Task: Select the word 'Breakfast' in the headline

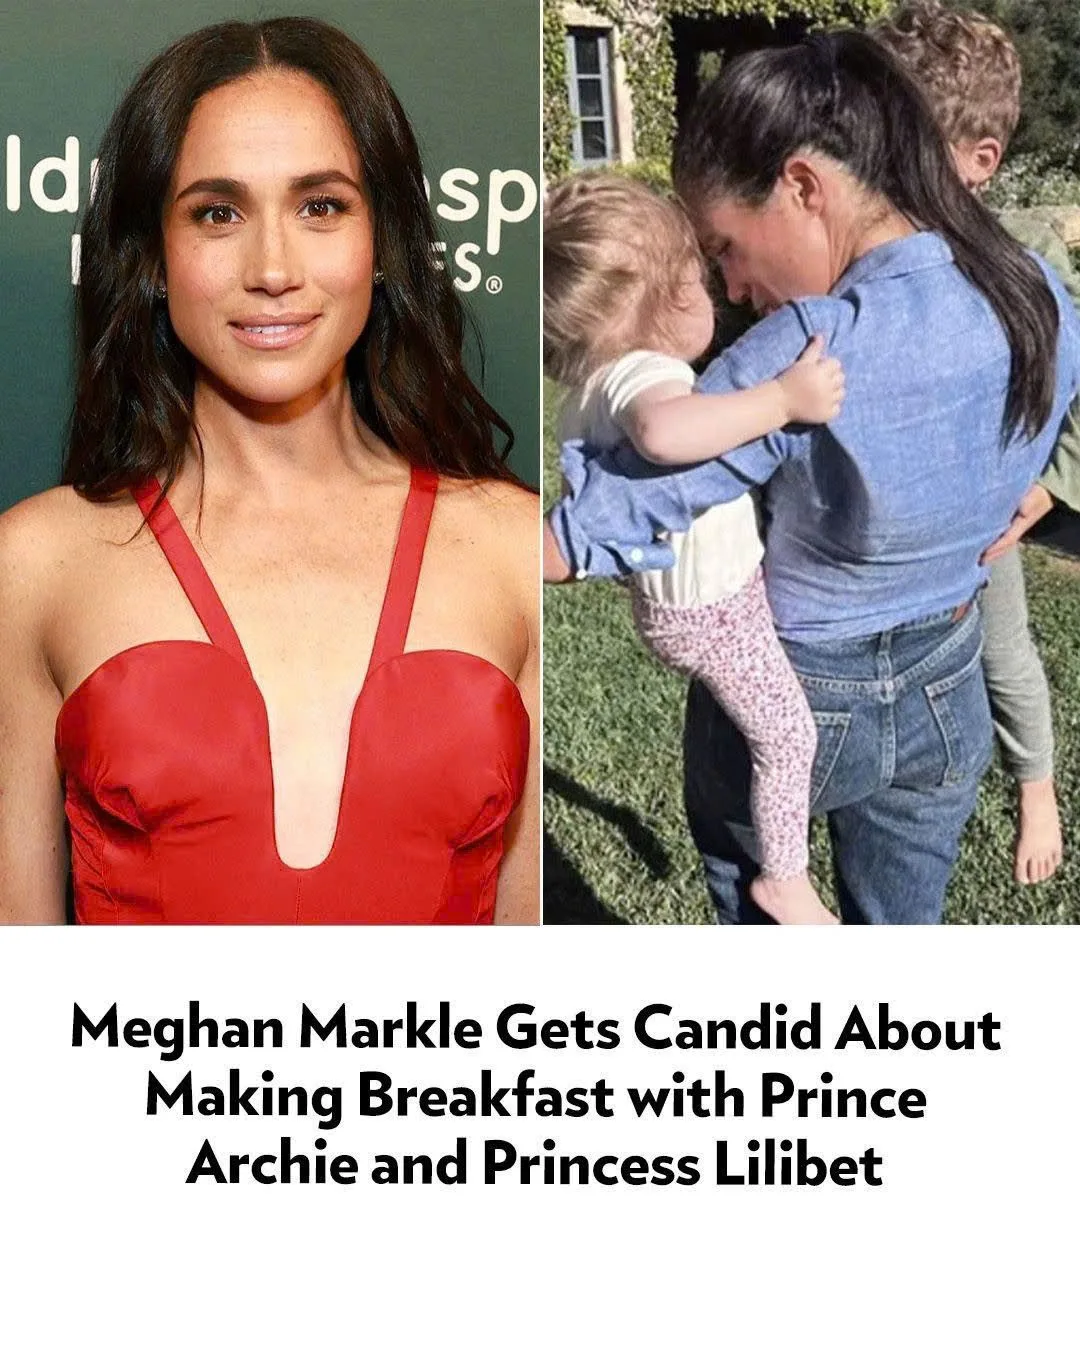Action: click(x=485, y=1097)
